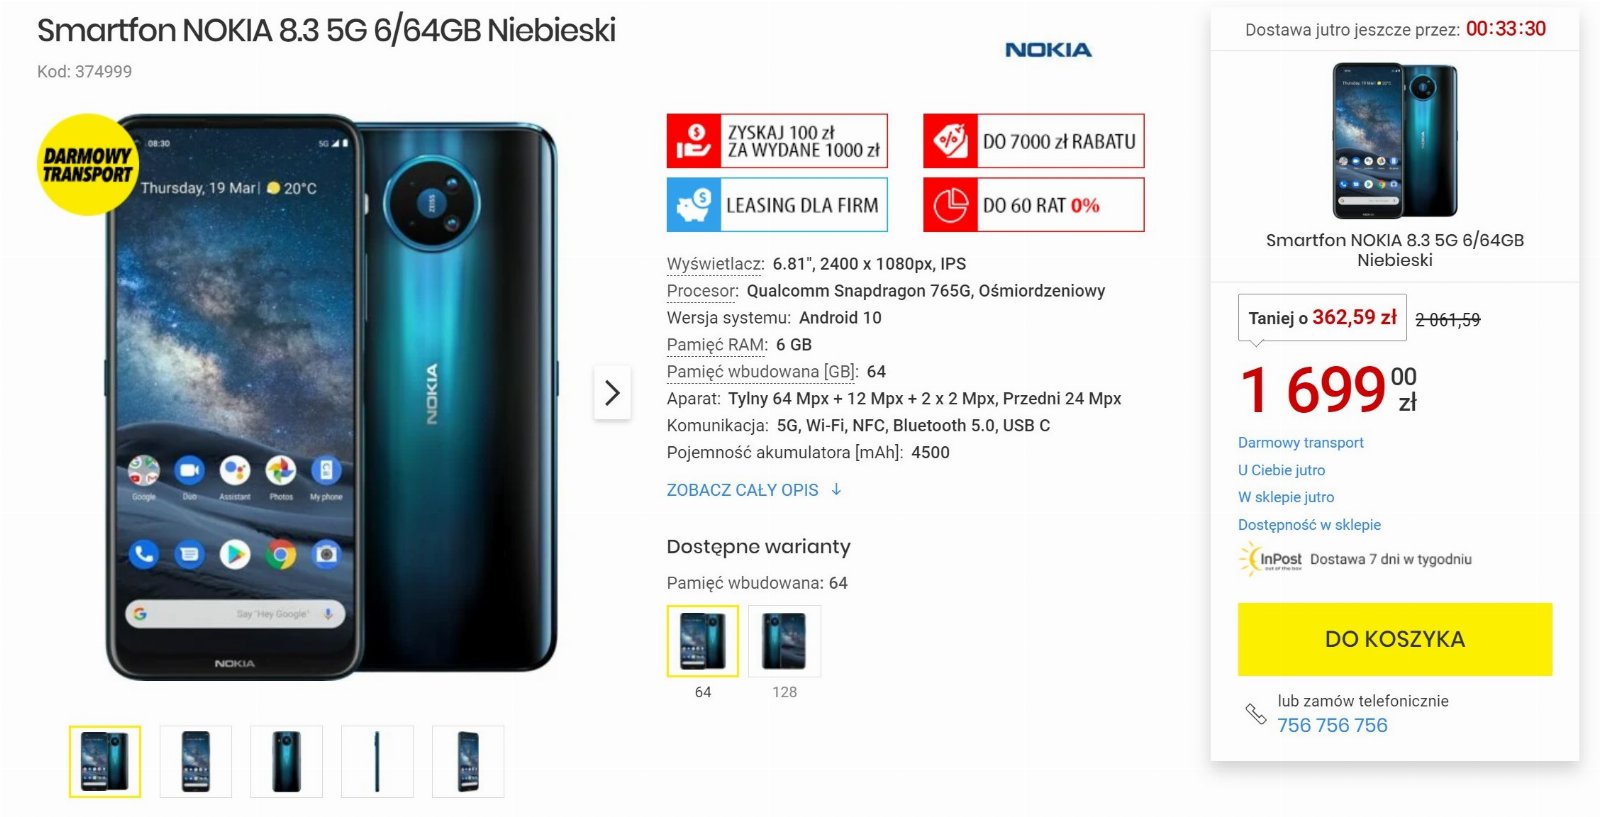Select the 128 GB memory variant

(x=785, y=641)
